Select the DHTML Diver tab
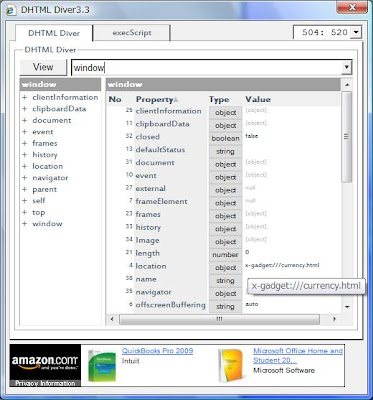Viewport: 373px width, 400px height. pyautogui.click(x=54, y=33)
